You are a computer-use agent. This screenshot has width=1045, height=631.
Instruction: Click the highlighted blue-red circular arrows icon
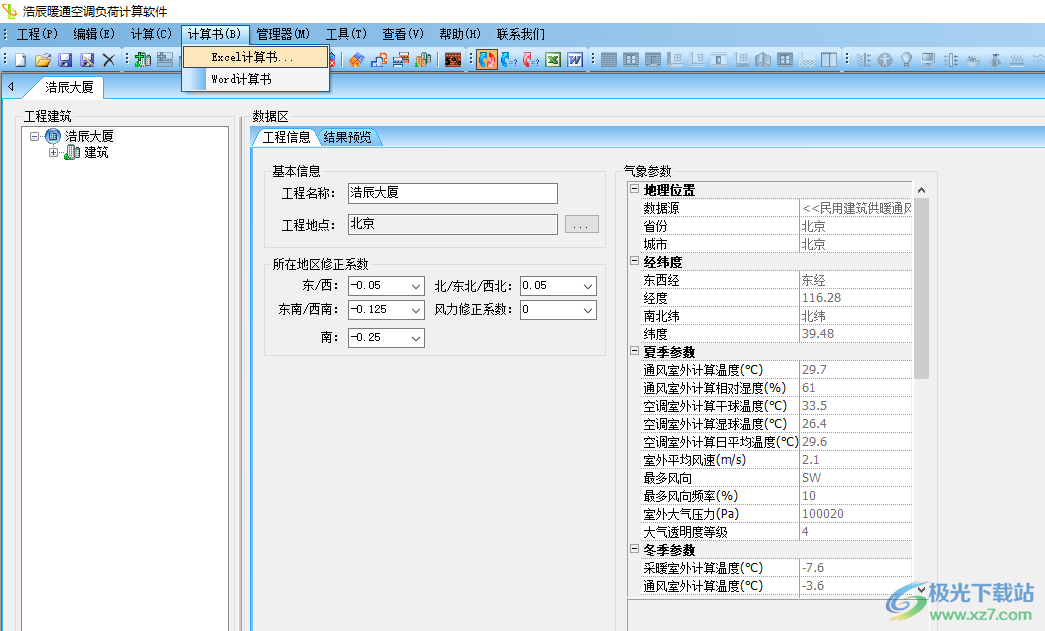tap(487, 60)
